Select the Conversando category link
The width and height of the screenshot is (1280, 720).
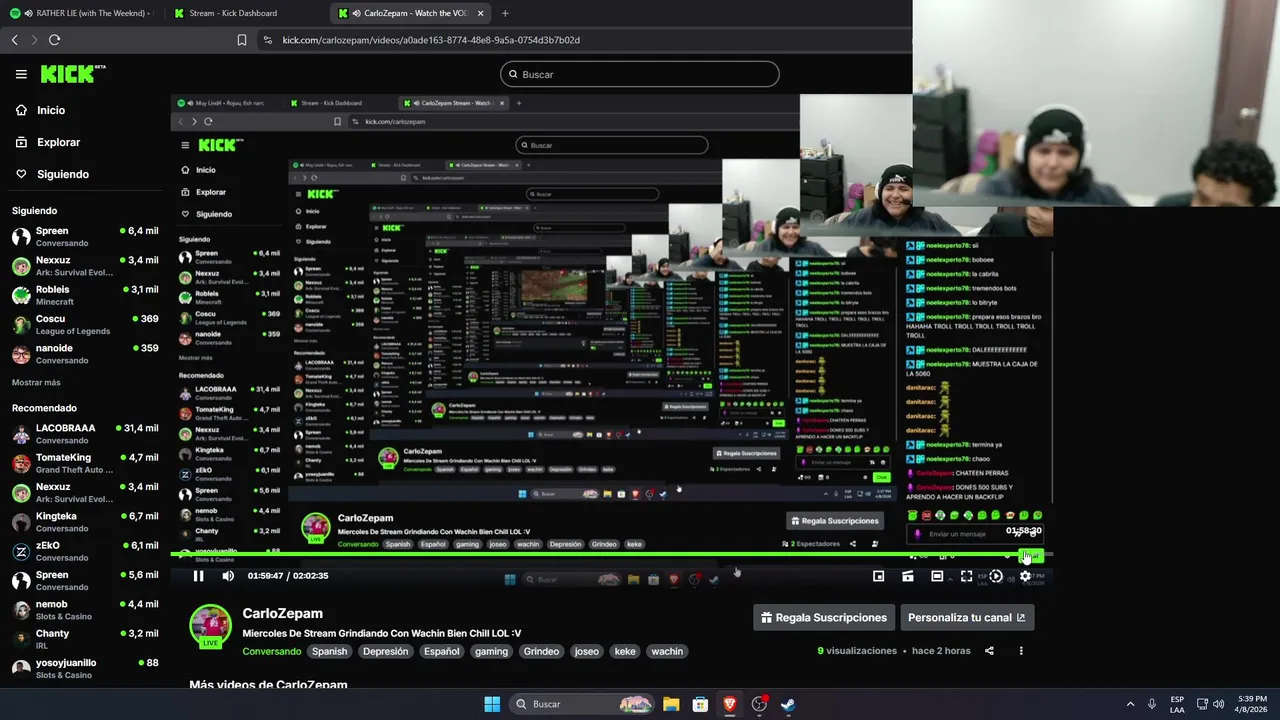271,651
